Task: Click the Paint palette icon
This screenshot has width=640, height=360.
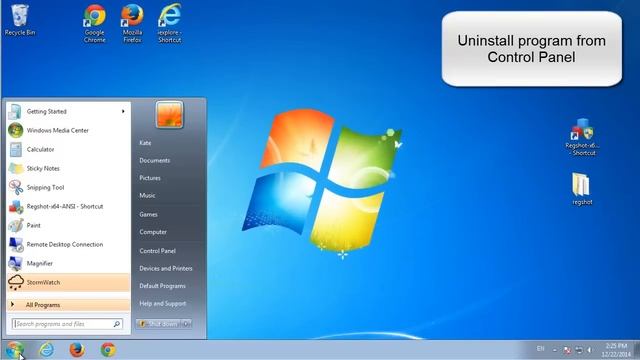Action: tap(16, 225)
